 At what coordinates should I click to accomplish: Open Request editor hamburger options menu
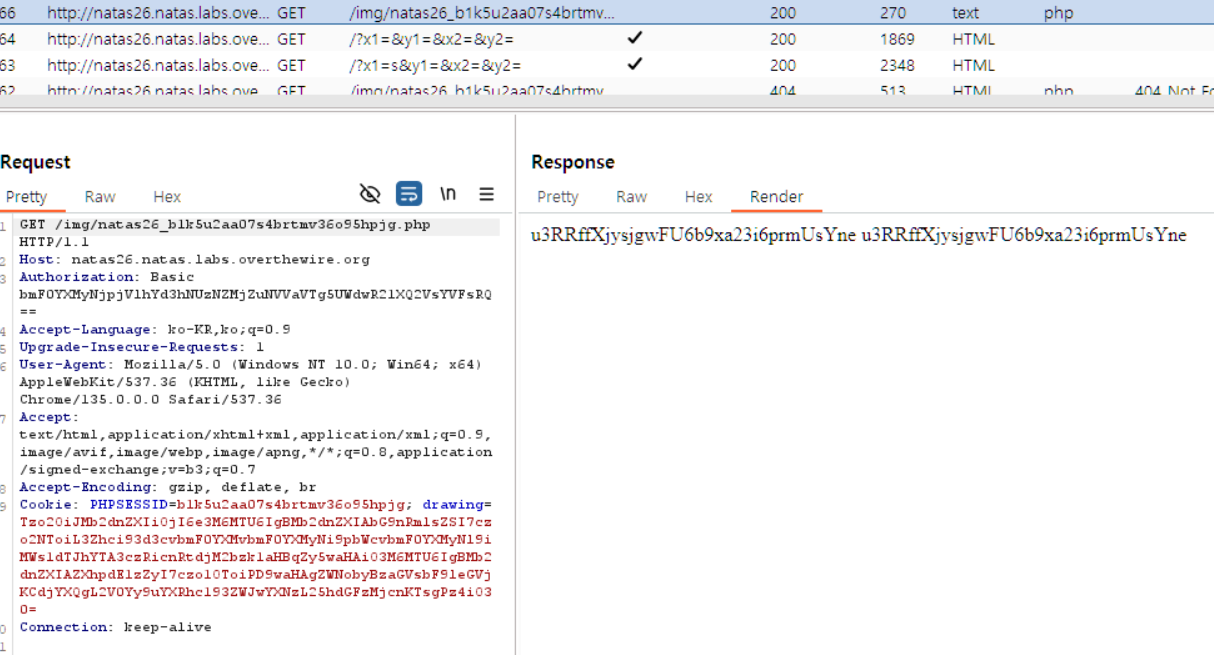click(x=487, y=194)
